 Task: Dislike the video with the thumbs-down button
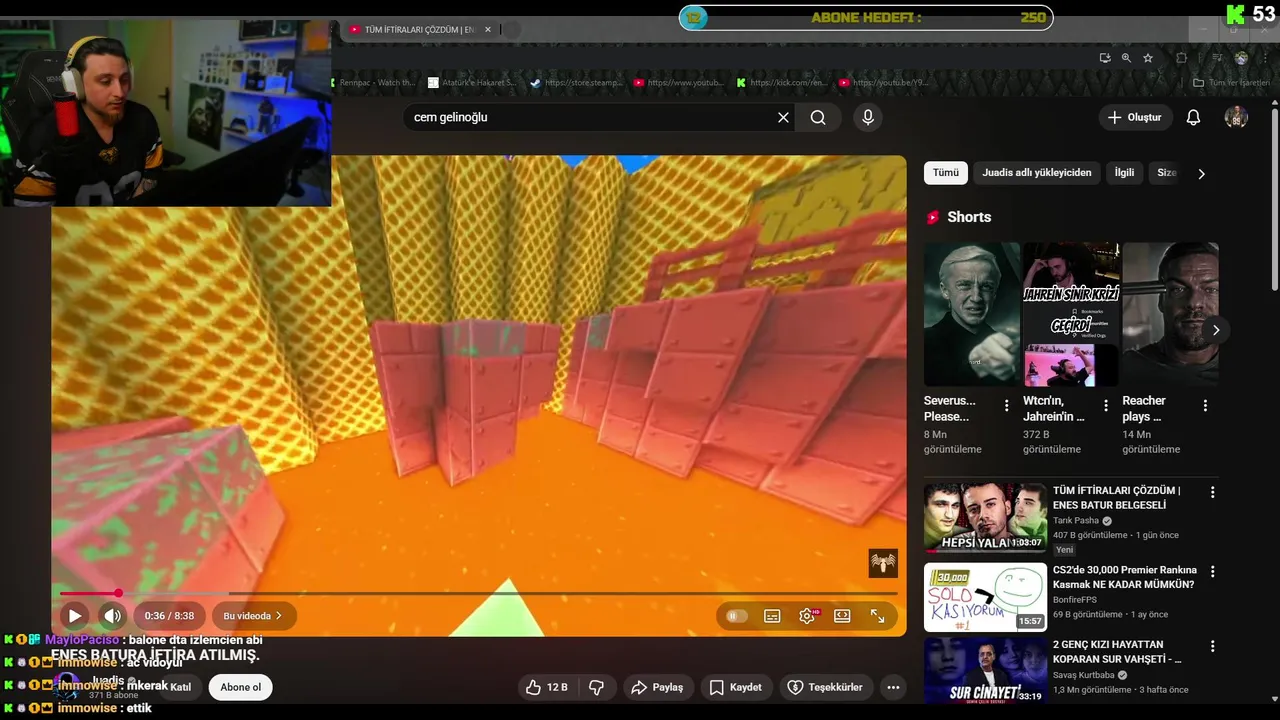coord(597,687)
